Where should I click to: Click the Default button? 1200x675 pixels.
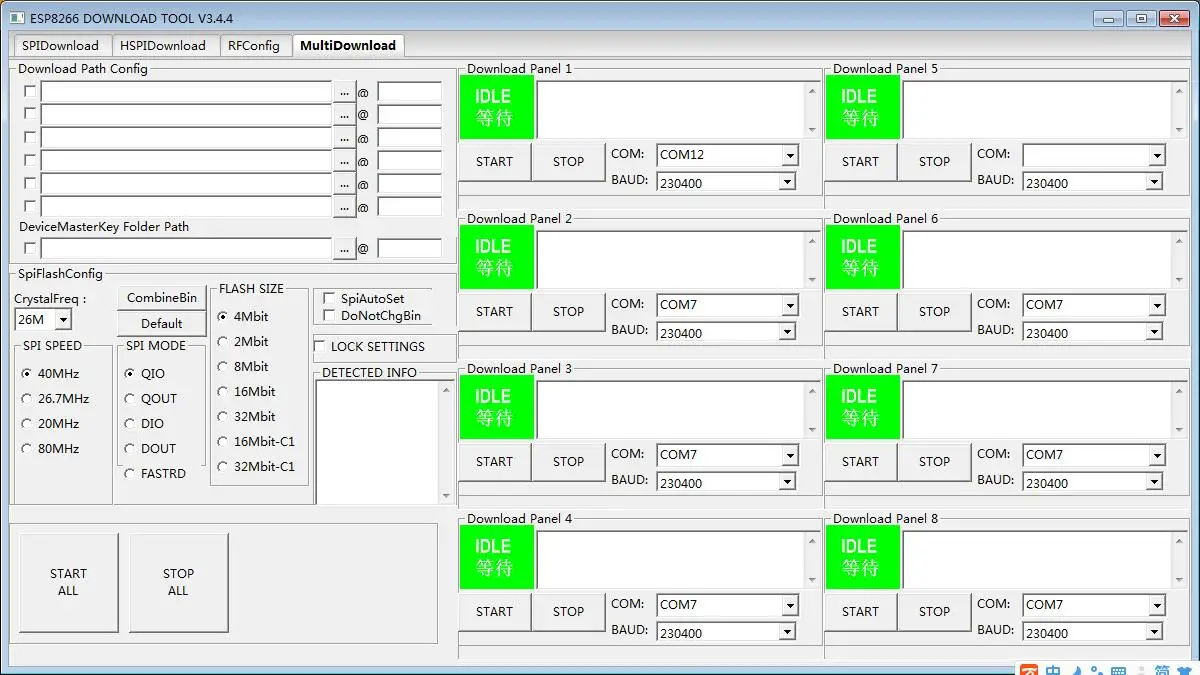click(162, 323)
